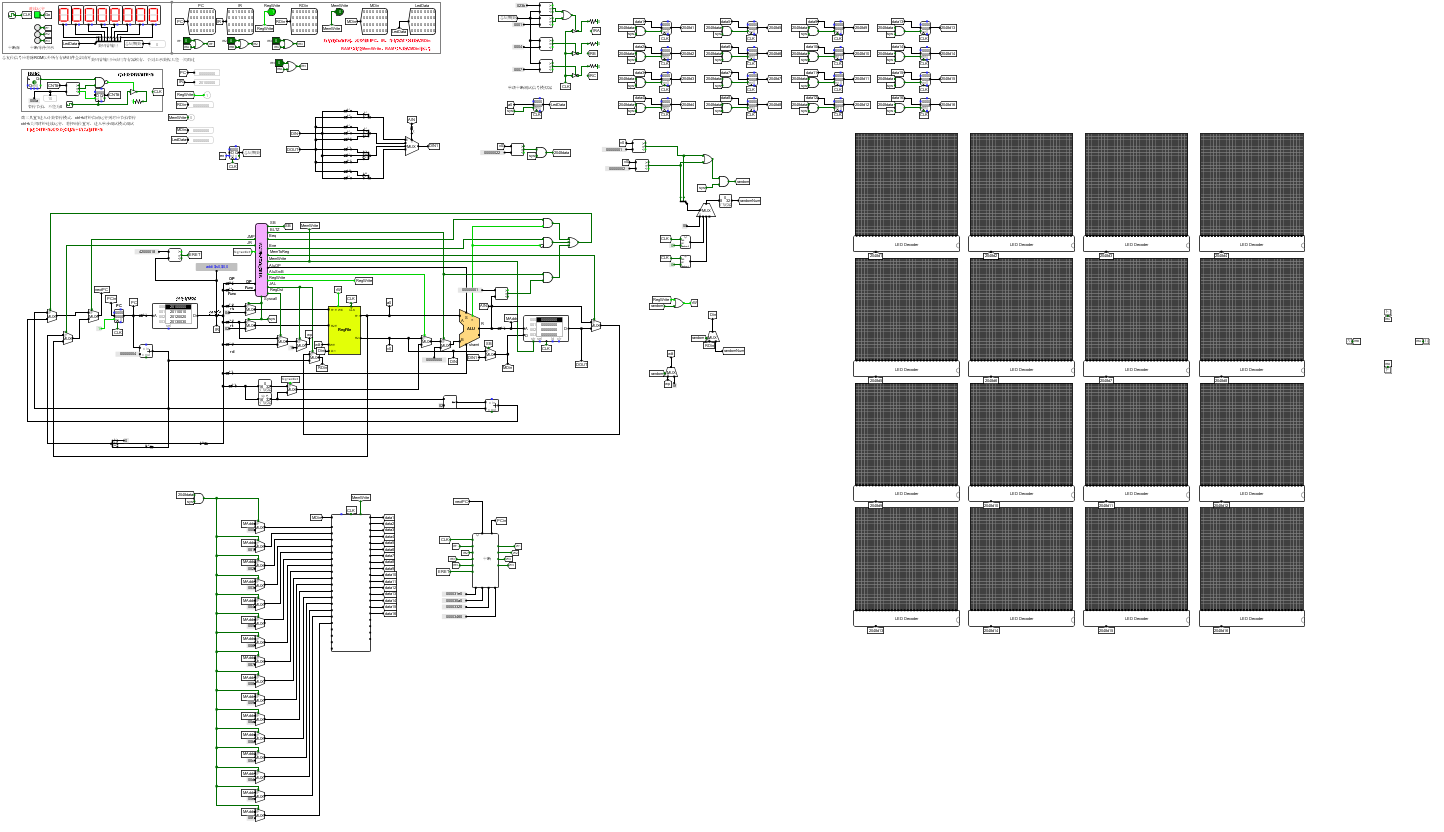Select the IR LED matrix in the top panel
This screenshot has height=832, width=1444.
point(240,21)
